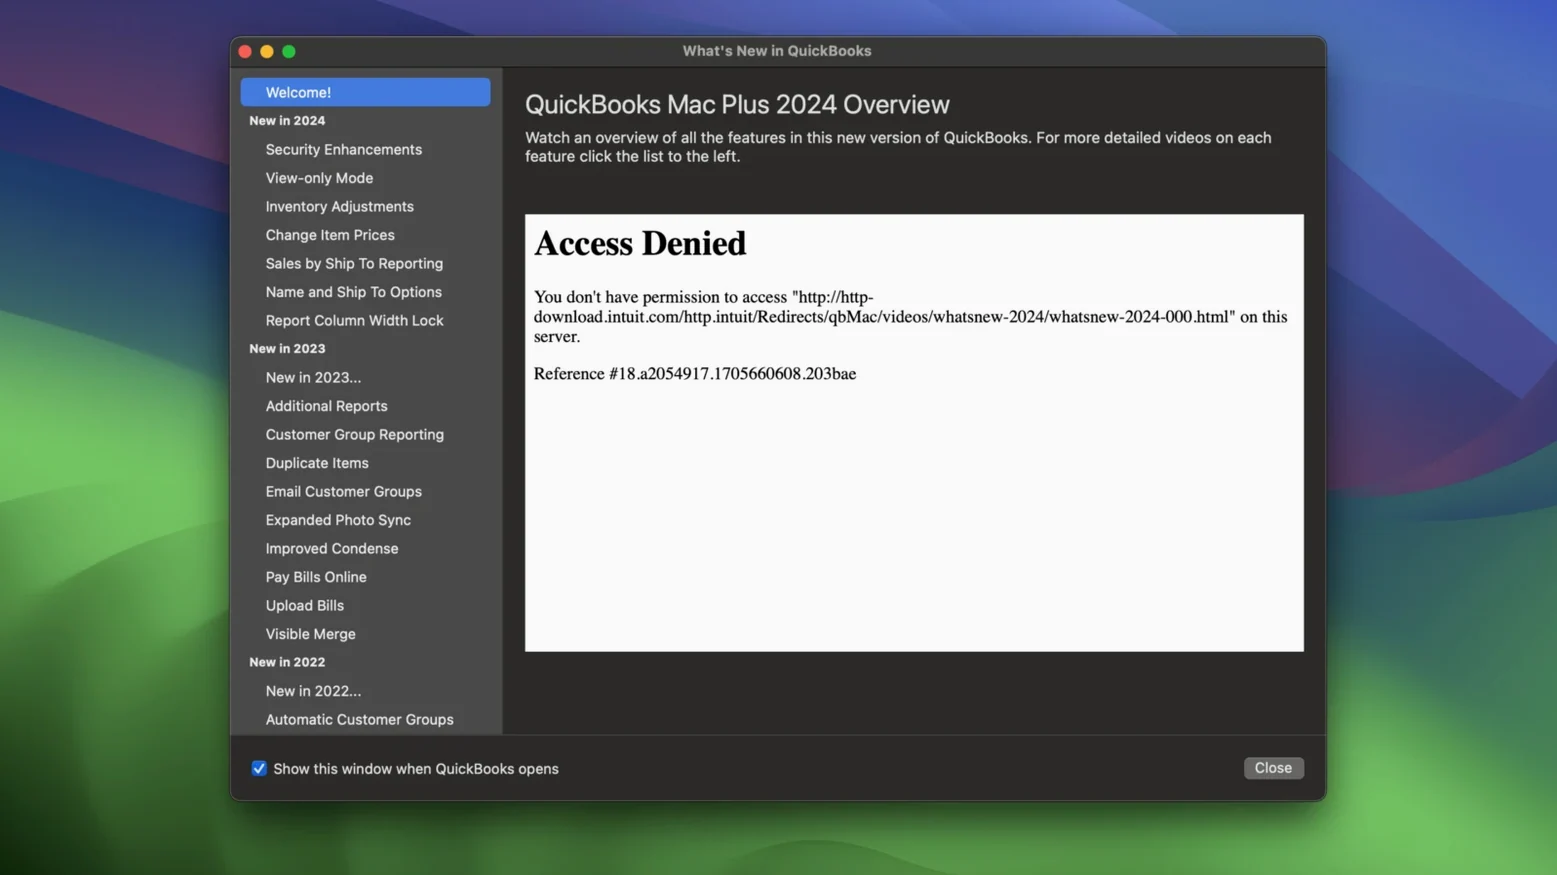This screenshot has width=1557, height=875.
Task: Open Expanded Photo Sync topic
Action: pos(338,520)
